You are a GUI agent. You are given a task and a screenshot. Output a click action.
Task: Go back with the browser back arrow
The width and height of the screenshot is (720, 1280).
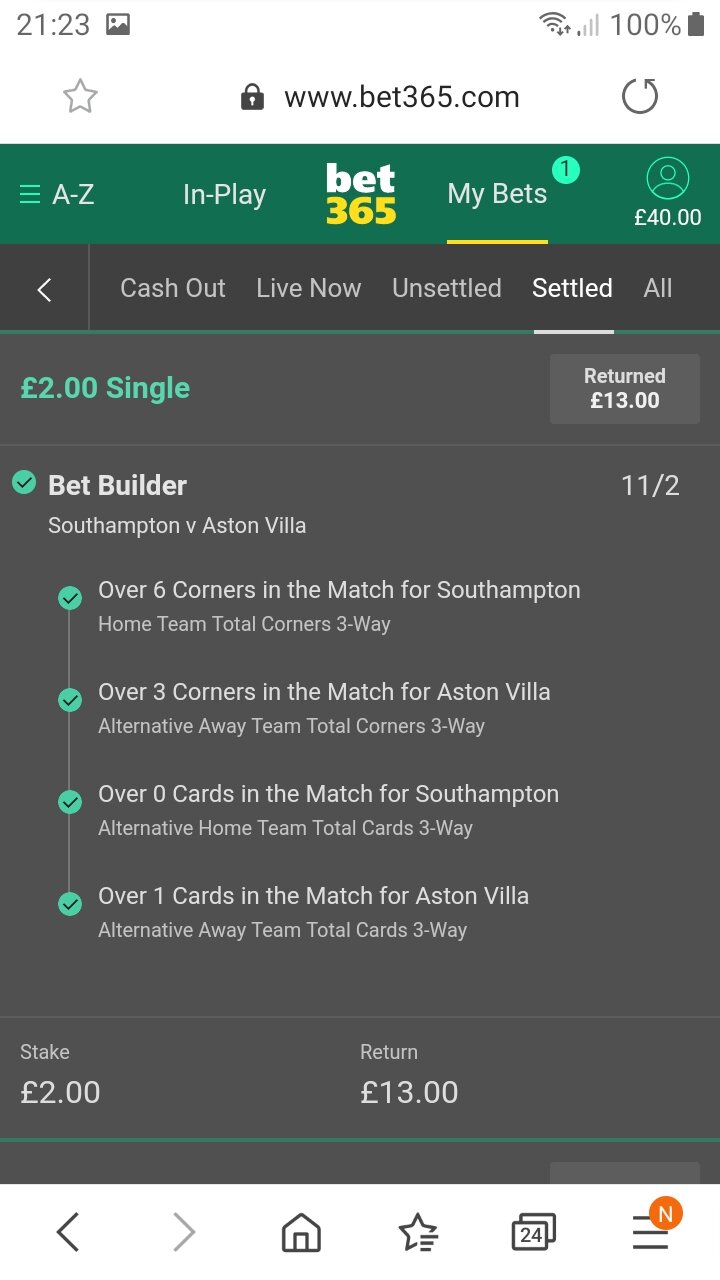pyautogui.click(x=67, y=1232)
